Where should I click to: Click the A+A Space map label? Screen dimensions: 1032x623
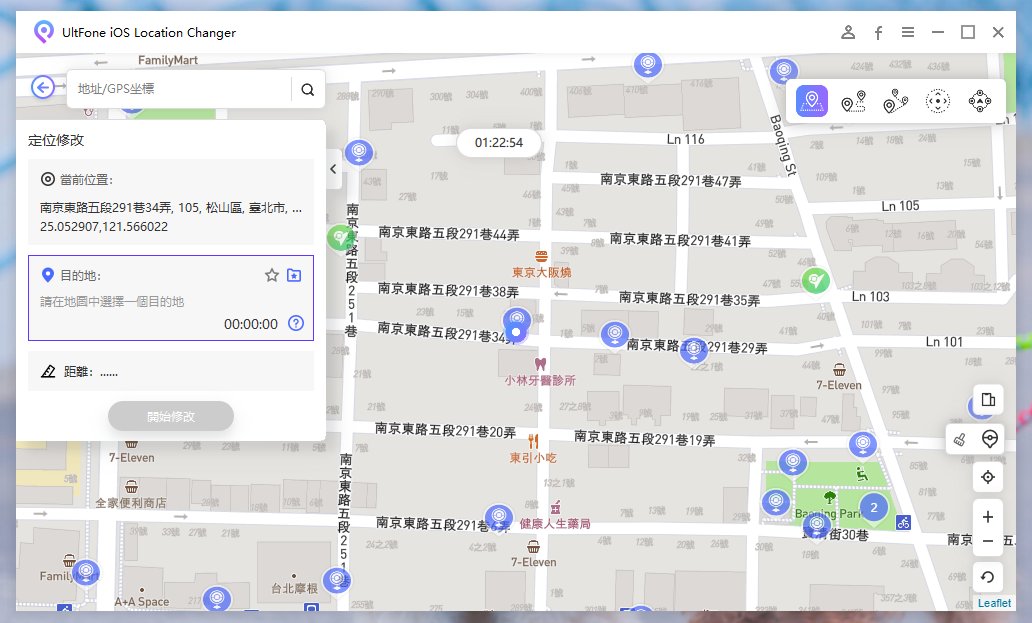[142, 601]
